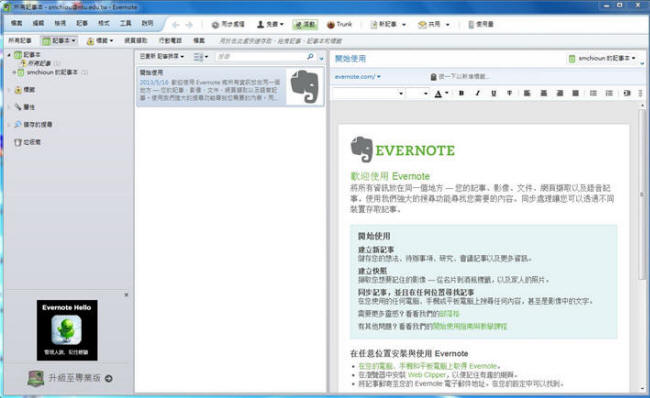Click the Usage toolbar icon
650x398 pixels.
tap(481, 24)
